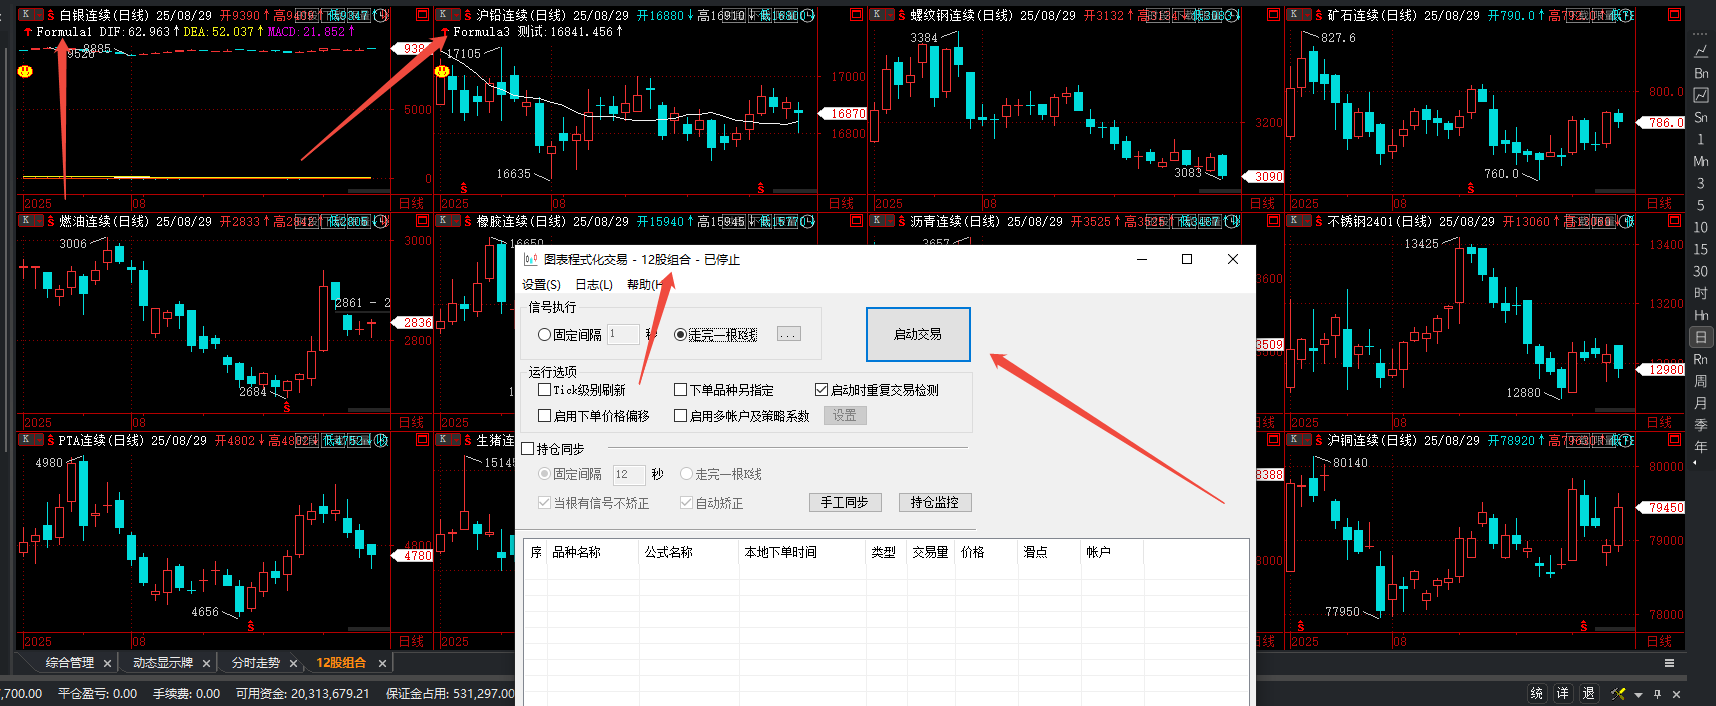Switch to the 综合管理 tab
This screenshot has width=1716, height=706.
(69, 663)
